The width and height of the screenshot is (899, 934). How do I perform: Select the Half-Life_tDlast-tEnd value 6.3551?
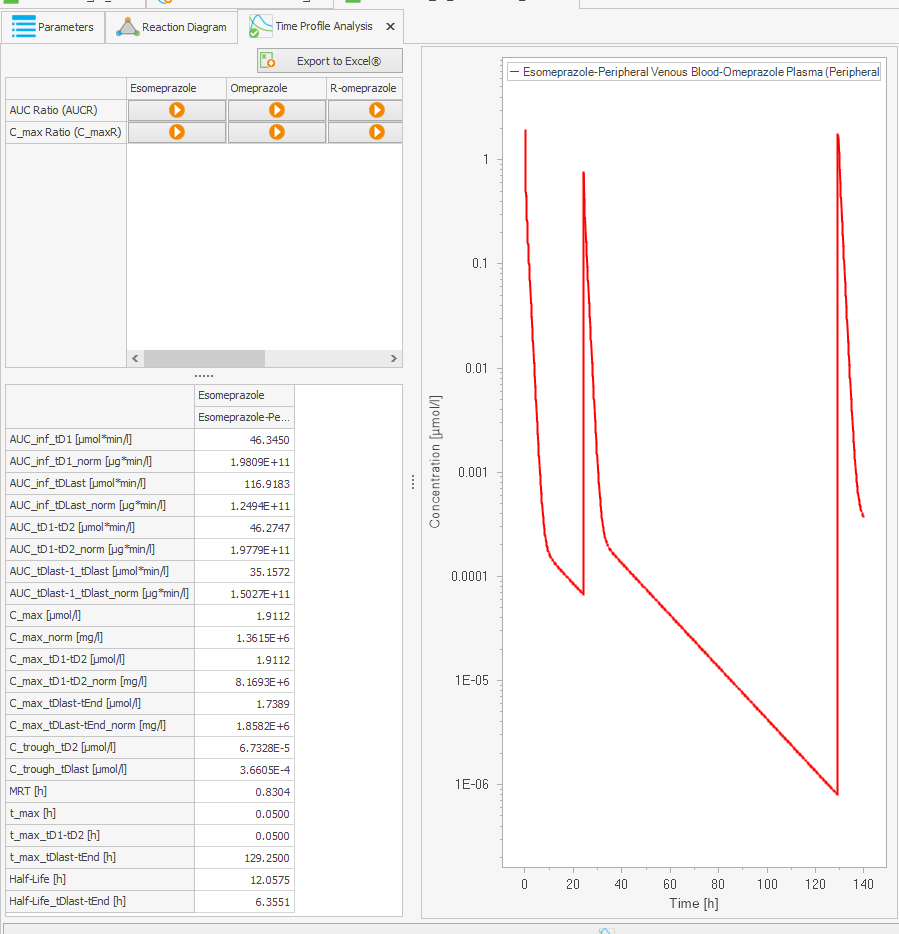[244, 902]
